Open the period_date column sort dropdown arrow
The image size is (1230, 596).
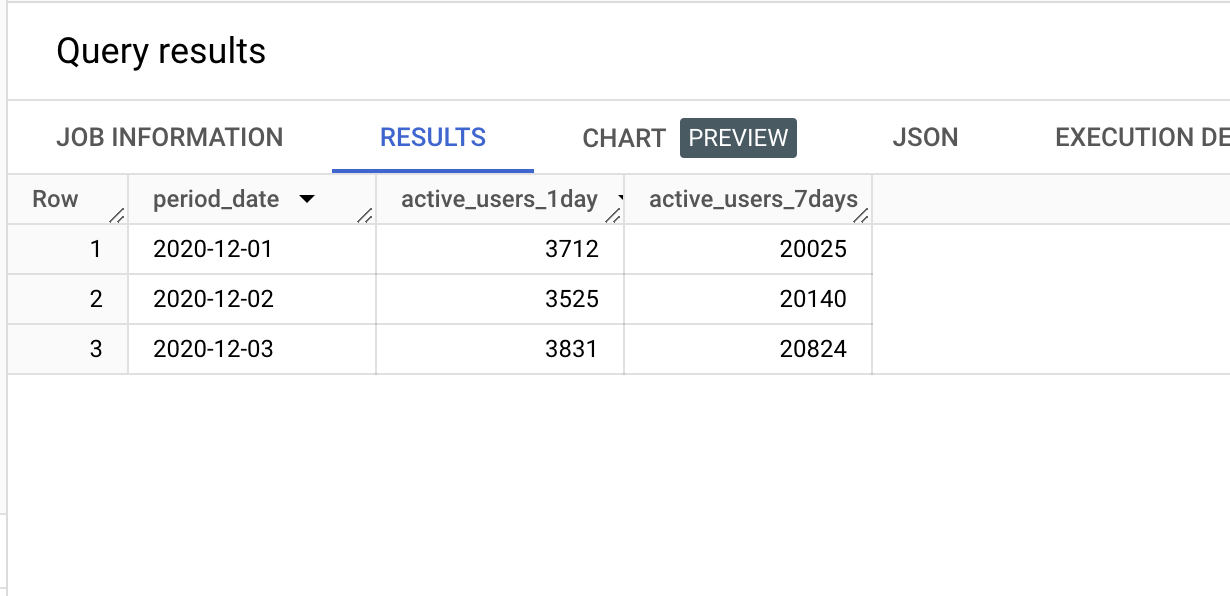[x=307, y=200]
